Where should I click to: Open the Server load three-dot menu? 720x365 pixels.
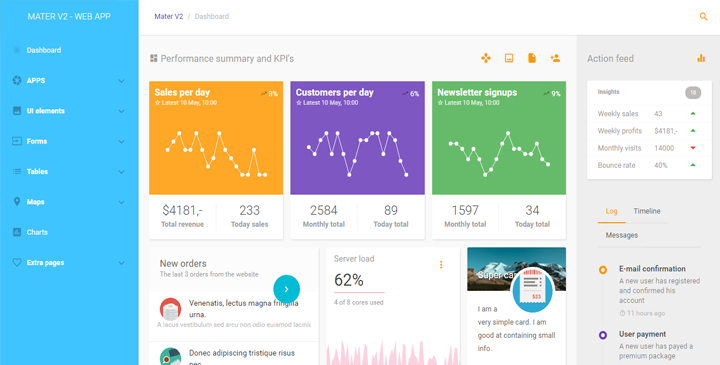(x=441, y=264)
